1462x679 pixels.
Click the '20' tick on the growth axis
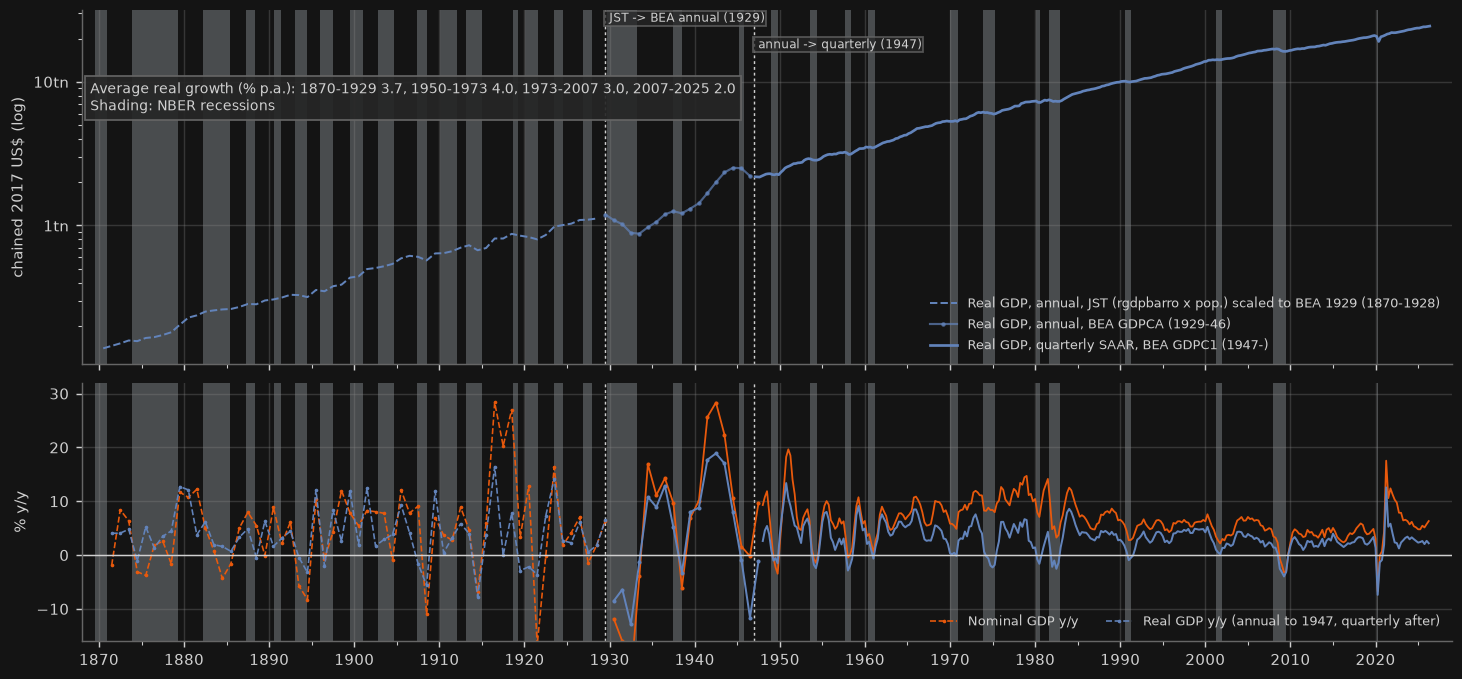tap(60, 448)
